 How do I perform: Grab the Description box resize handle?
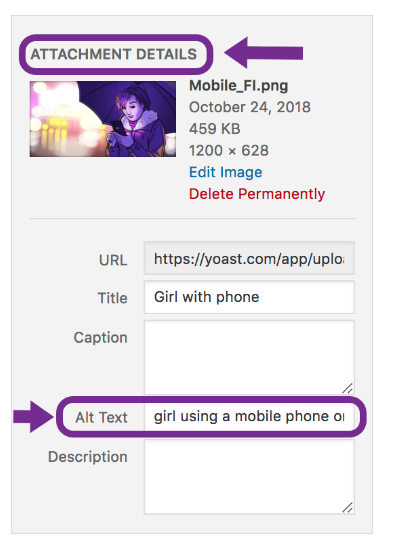point(347,507)
